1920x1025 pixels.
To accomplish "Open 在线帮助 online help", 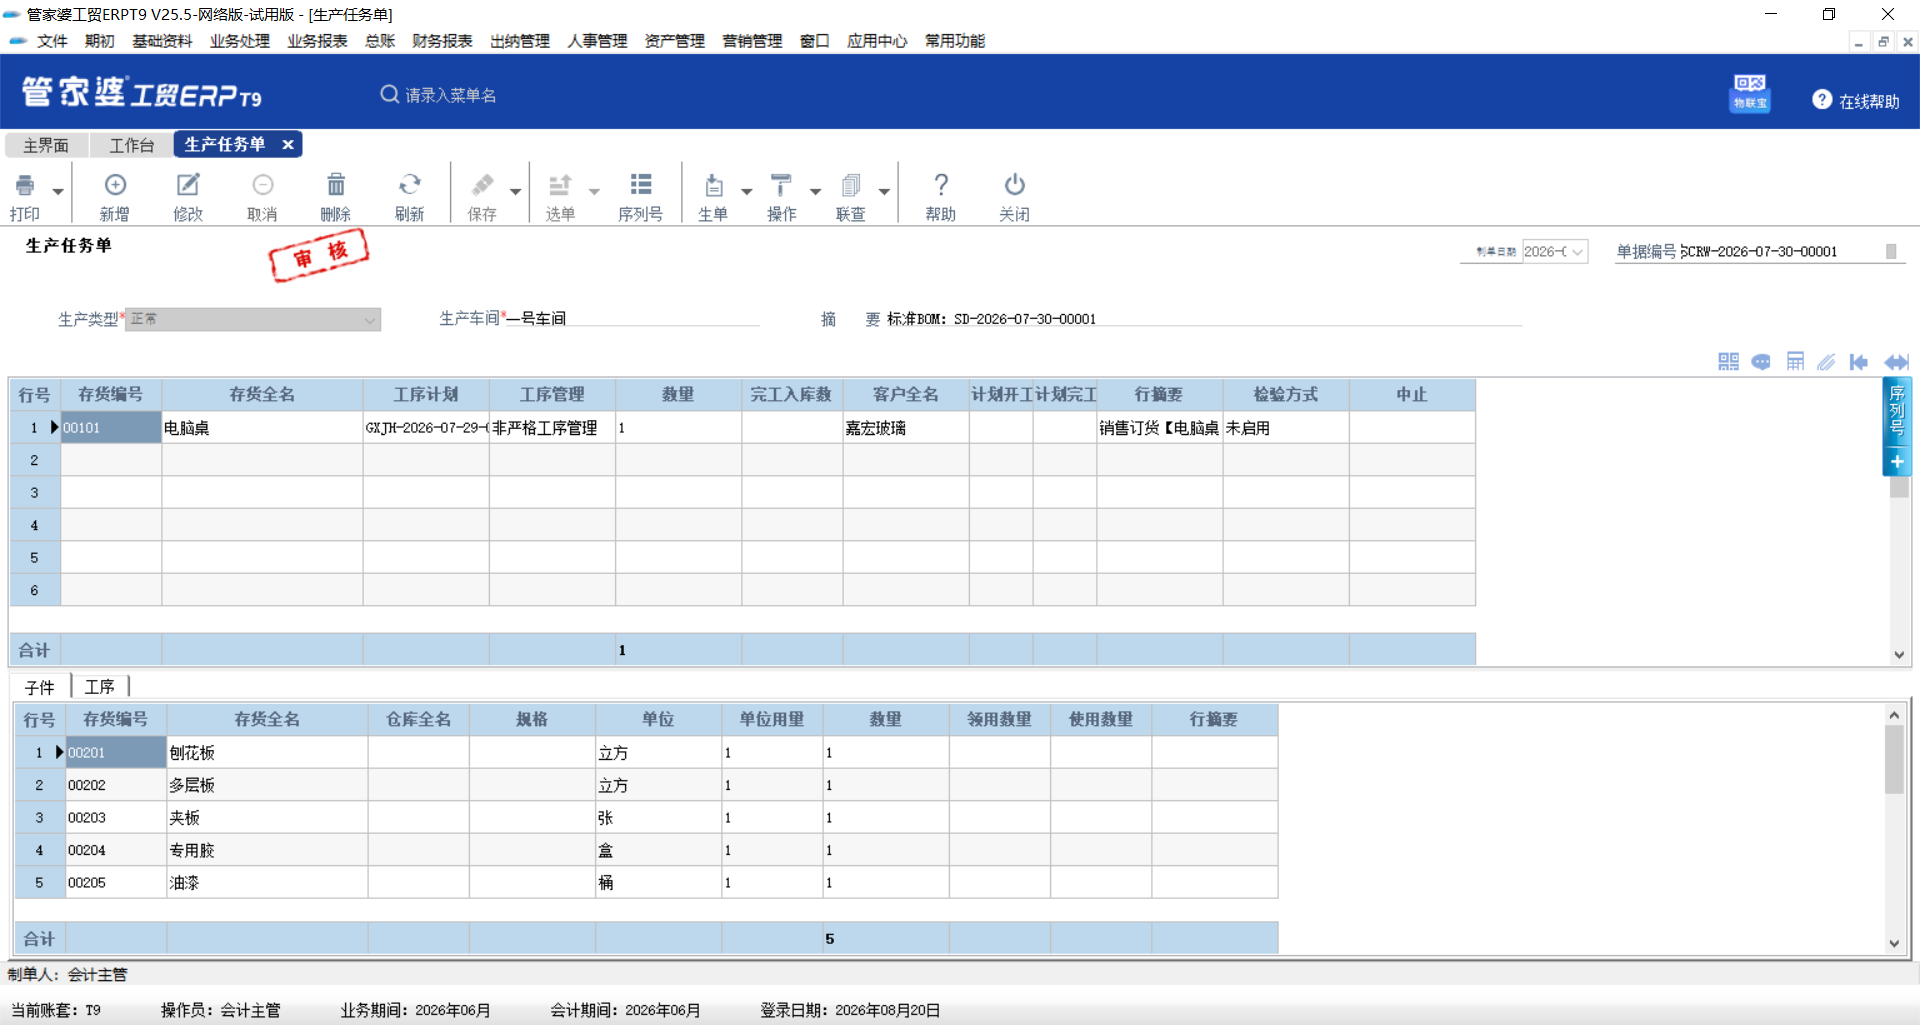I will [x=1856, y=101].
